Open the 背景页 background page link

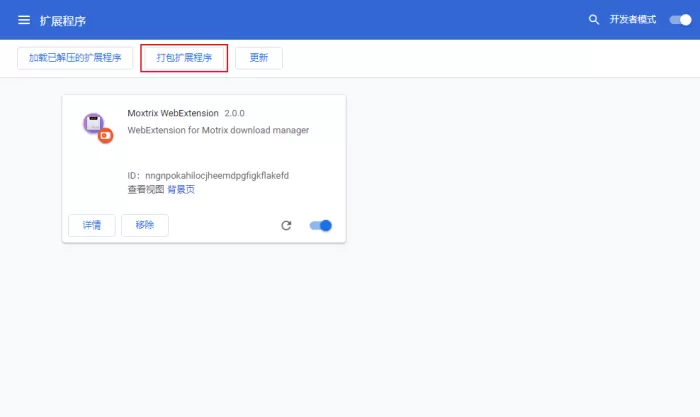tap(181, 189)
